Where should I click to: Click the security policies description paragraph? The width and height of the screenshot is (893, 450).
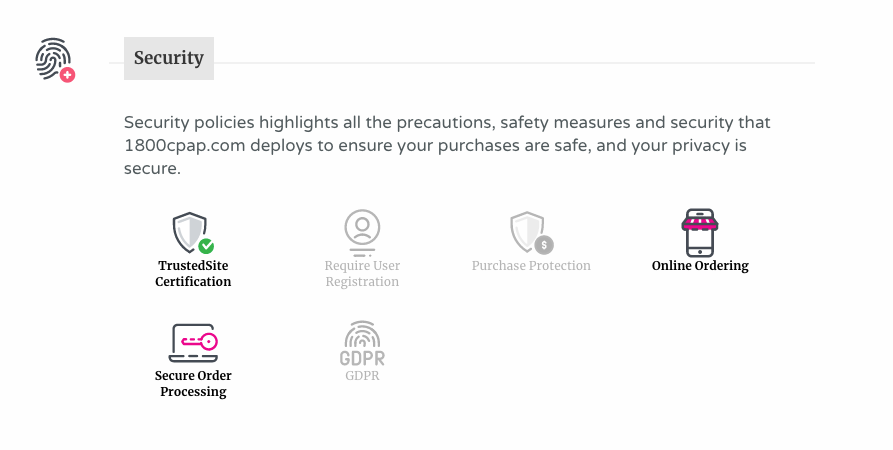click(x=447, y=145)
